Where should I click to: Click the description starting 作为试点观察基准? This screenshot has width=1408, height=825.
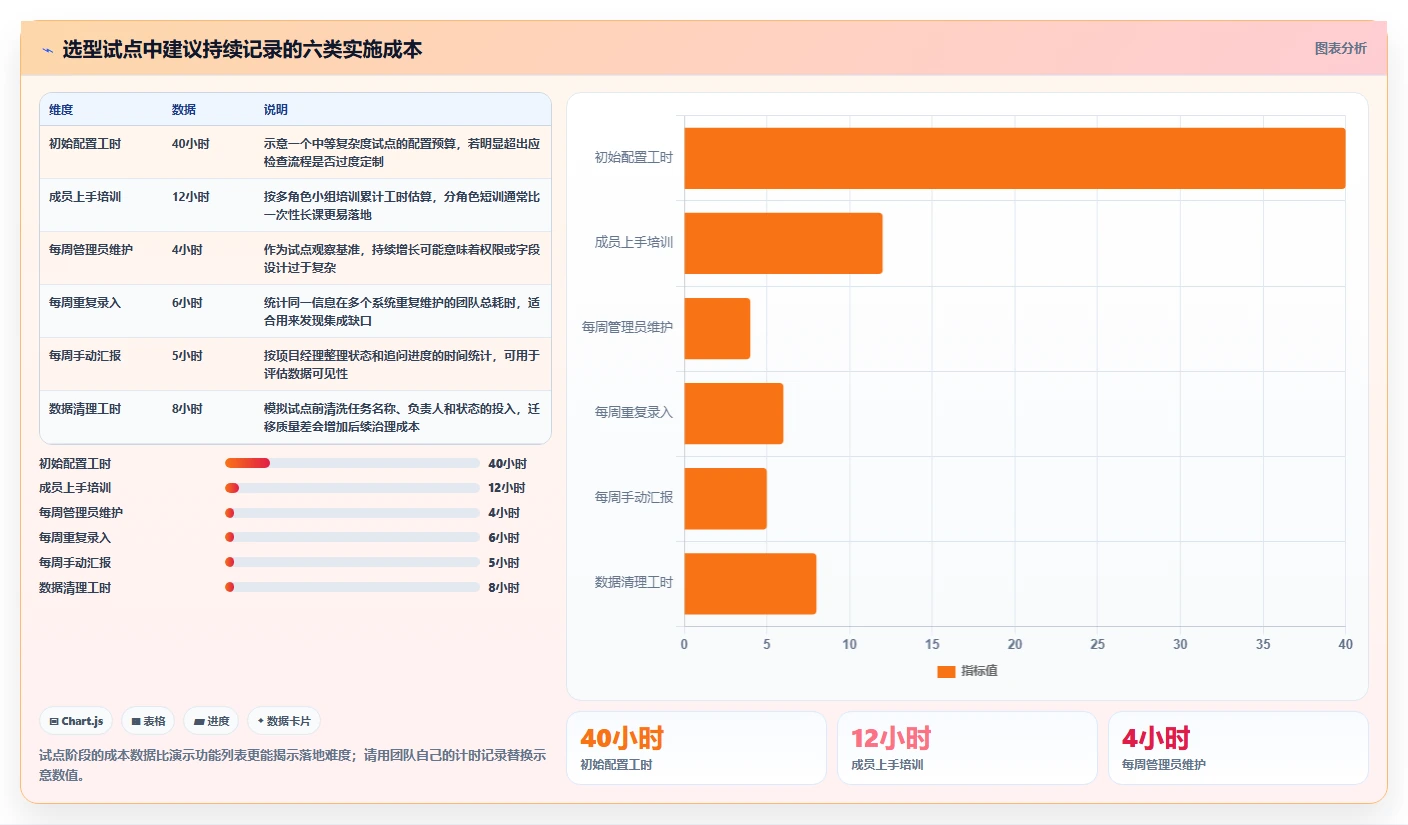tap(402, 258)
